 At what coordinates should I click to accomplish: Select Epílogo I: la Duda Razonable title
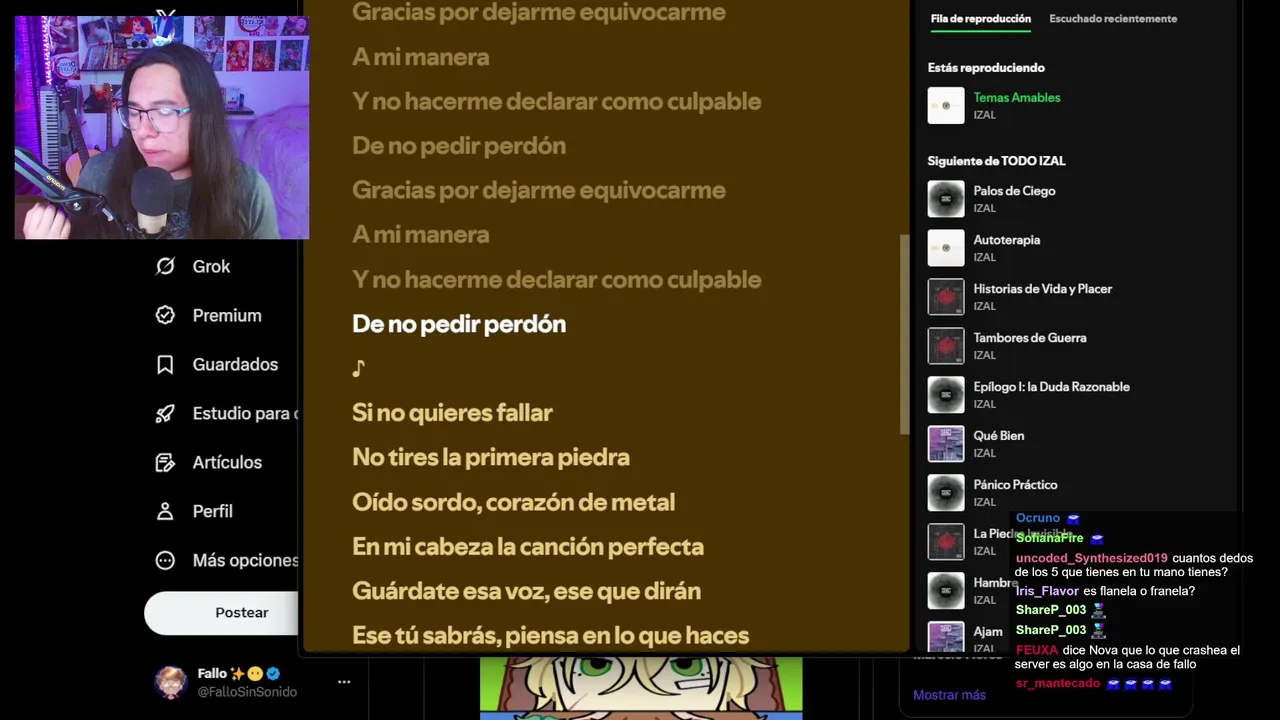point(1052,386)
